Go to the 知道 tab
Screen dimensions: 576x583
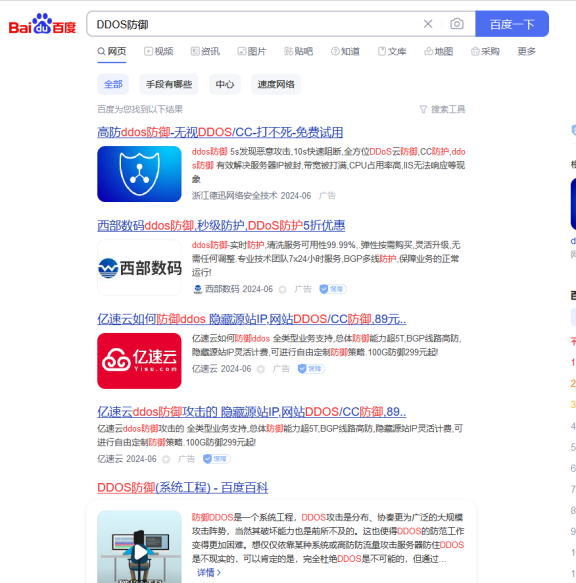[x=345, y=51]
